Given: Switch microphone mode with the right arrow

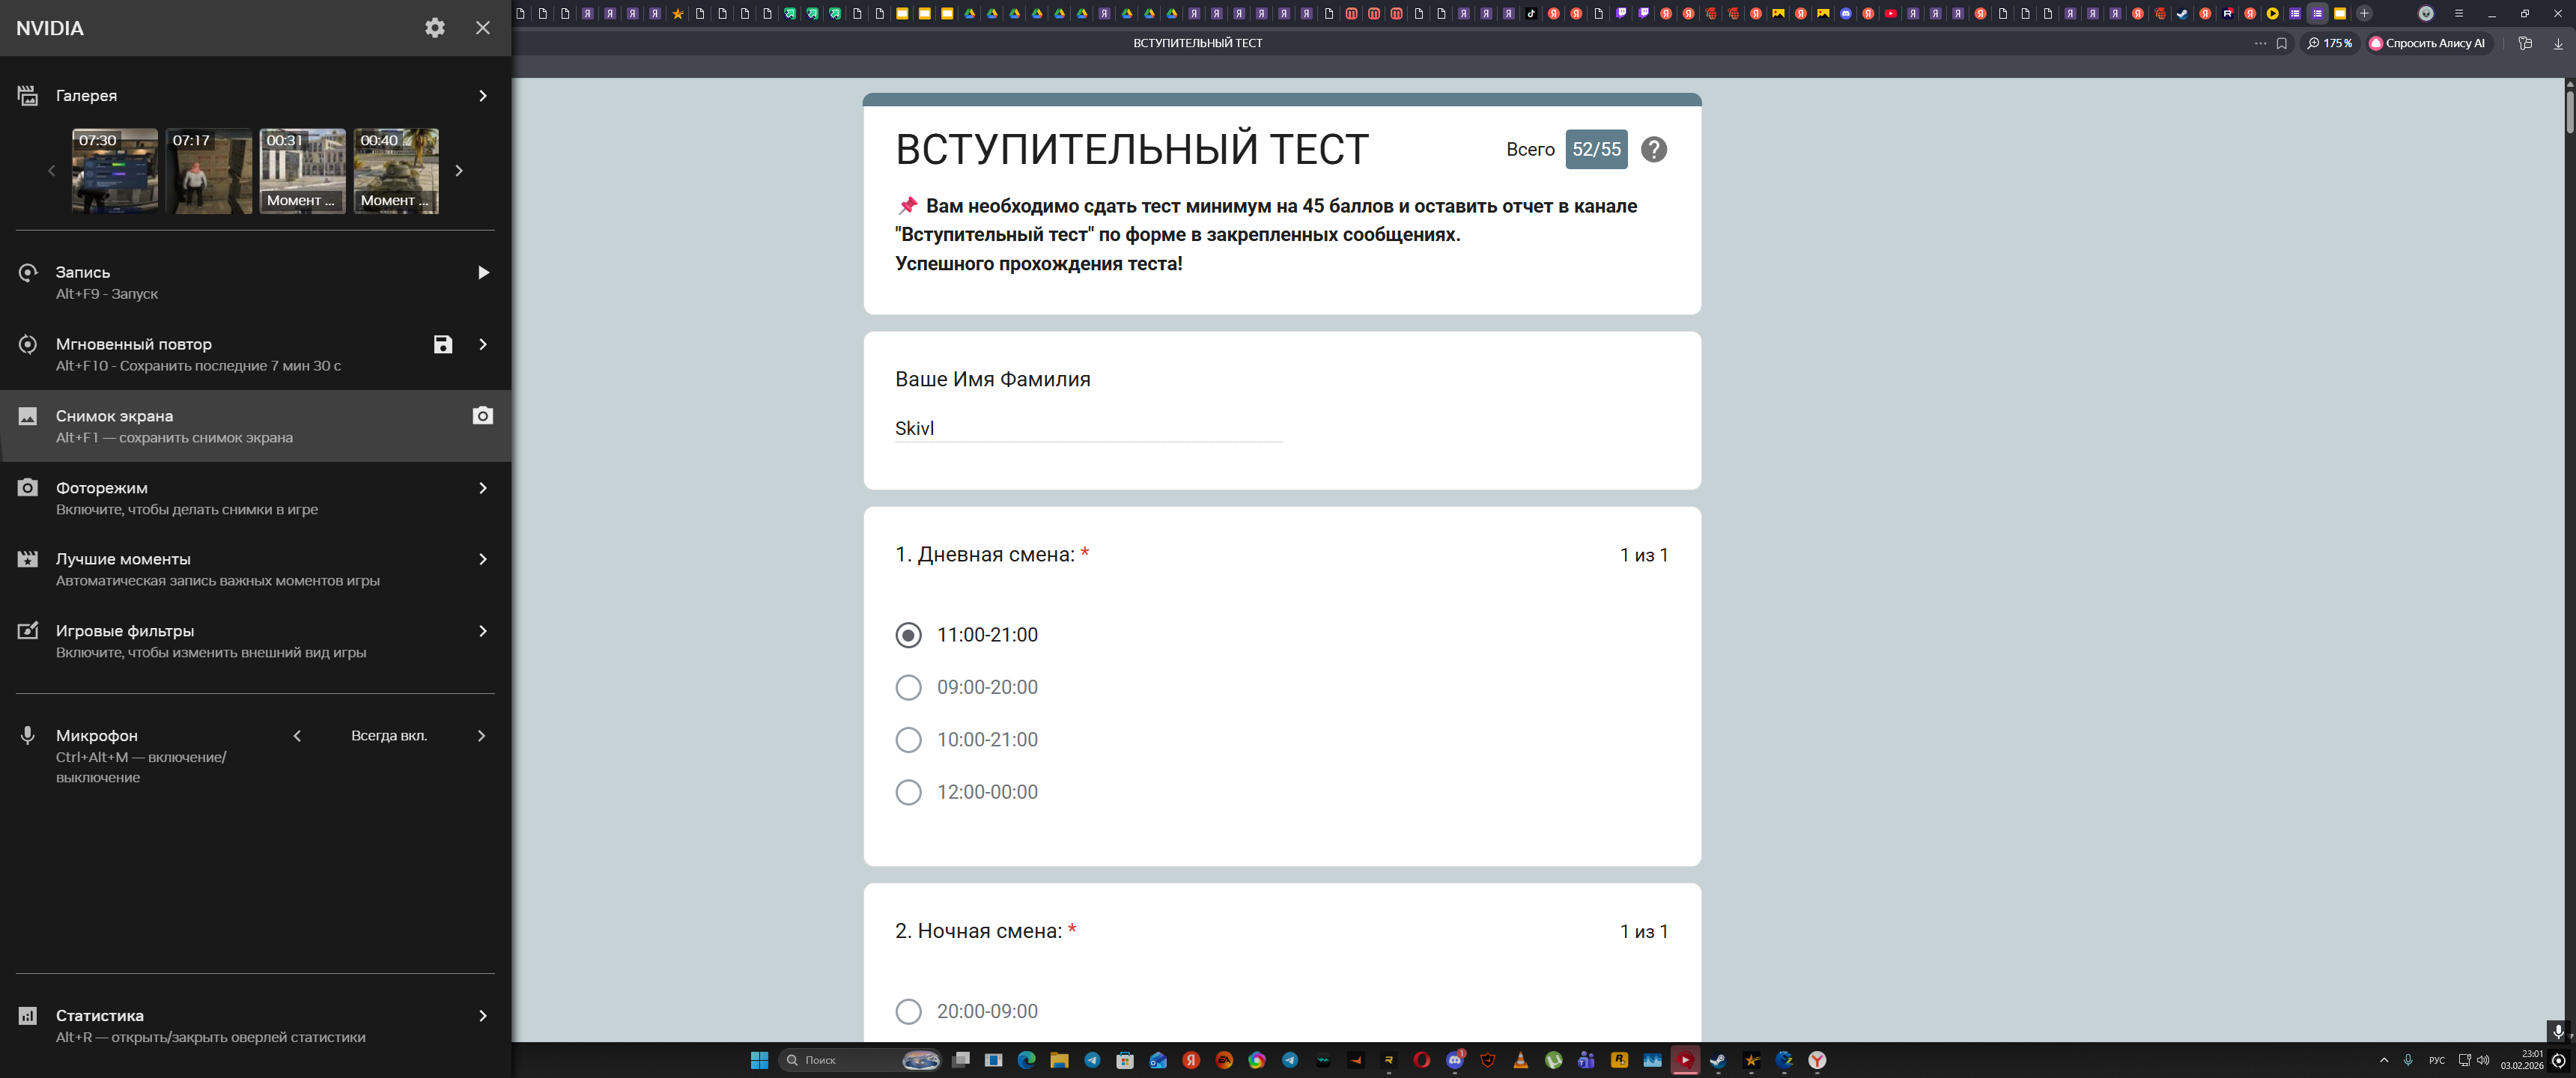Looking at the screenshot, I should coord(481,736).
